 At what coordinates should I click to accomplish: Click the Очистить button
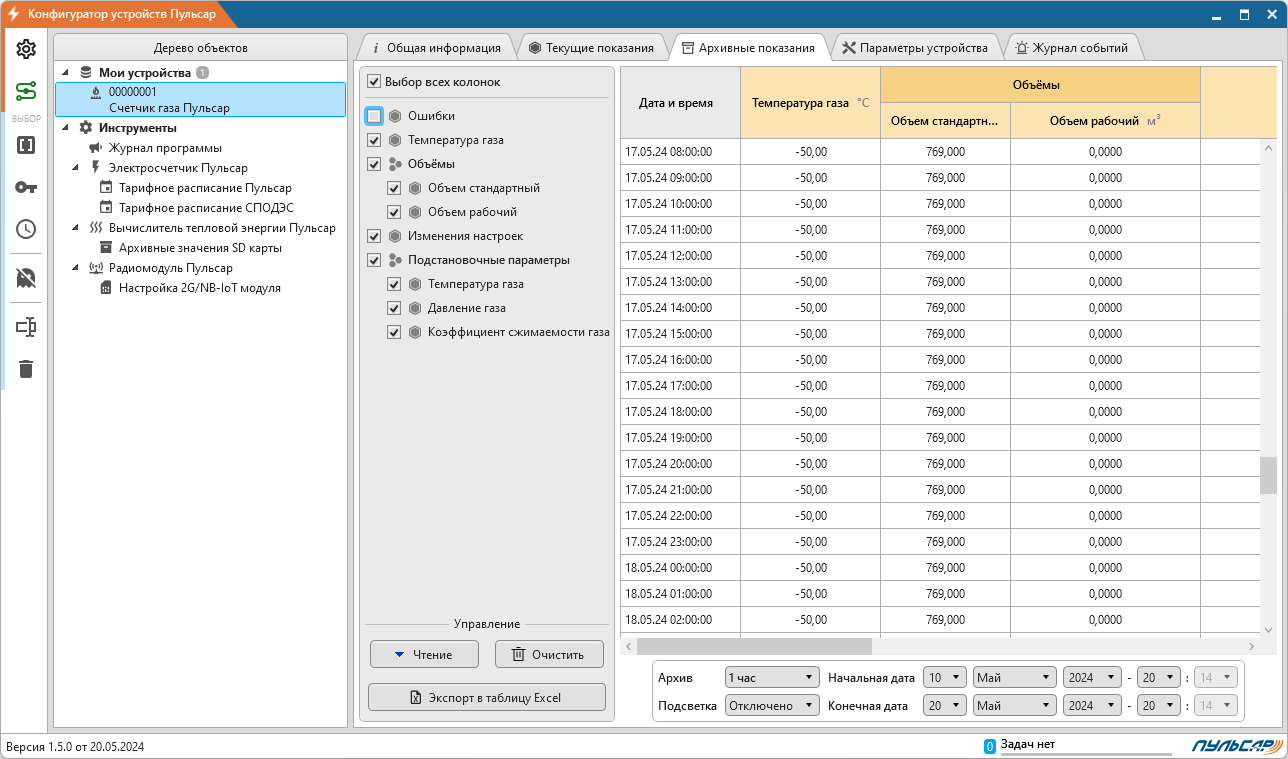click(549, 655)
